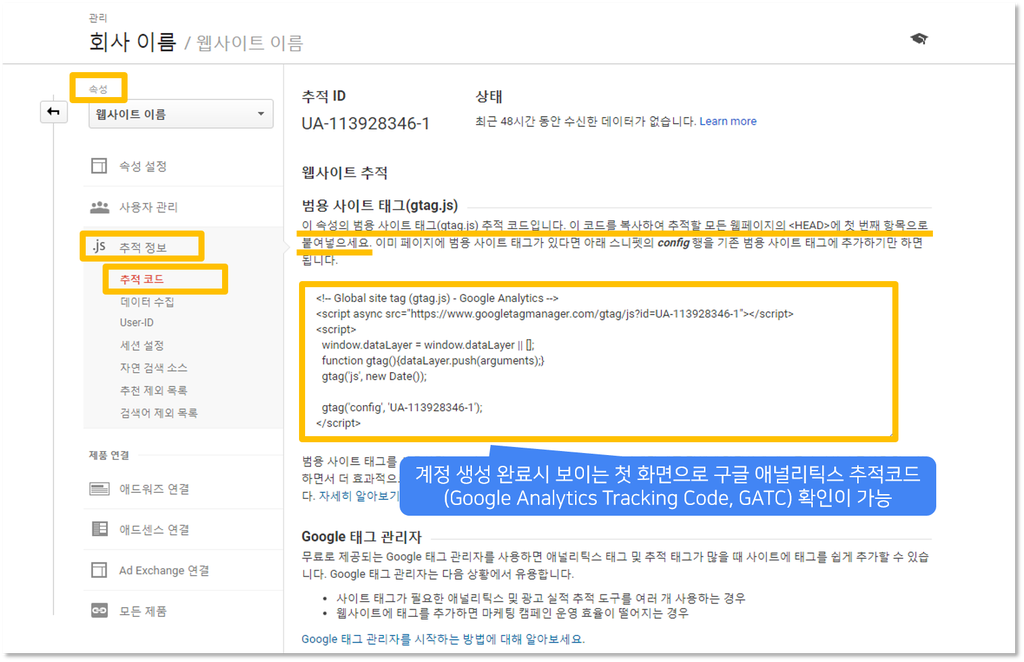This screenshot has width=1024, height=662.
Task: Click the 제품 연결 section label
Action: pos(109,455)
